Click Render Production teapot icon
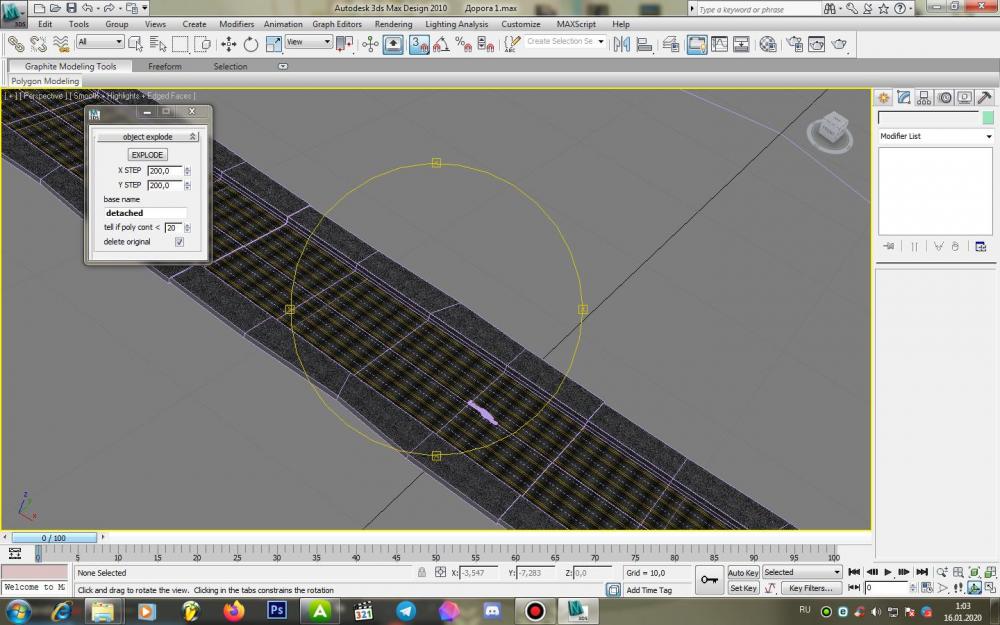The image size is (1000, 625). (x=839, y=44)
